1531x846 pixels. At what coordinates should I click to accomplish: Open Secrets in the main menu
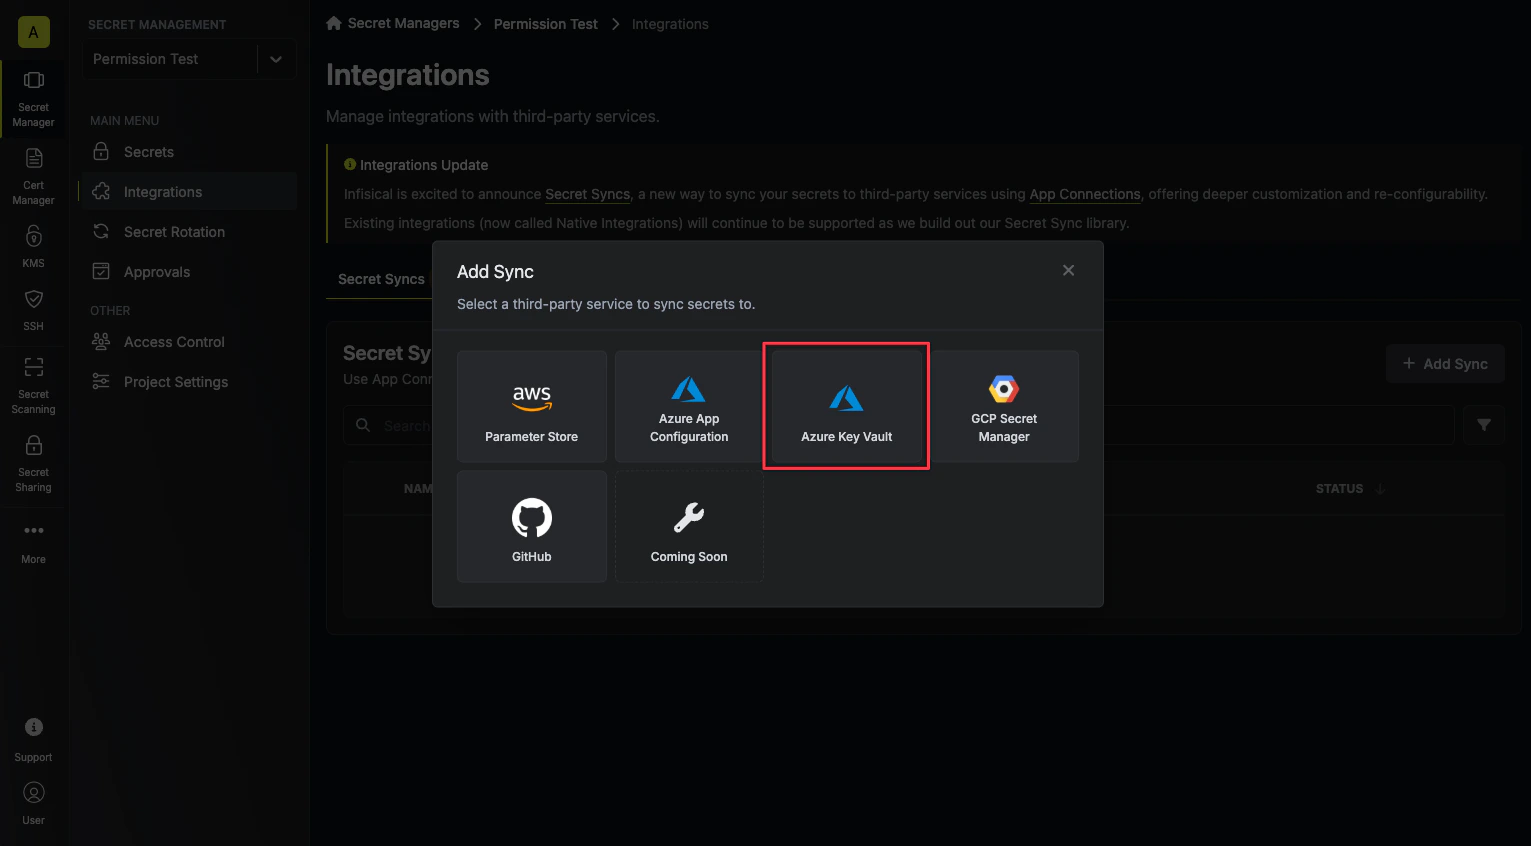pyautogui.click(x=188, y=152)
